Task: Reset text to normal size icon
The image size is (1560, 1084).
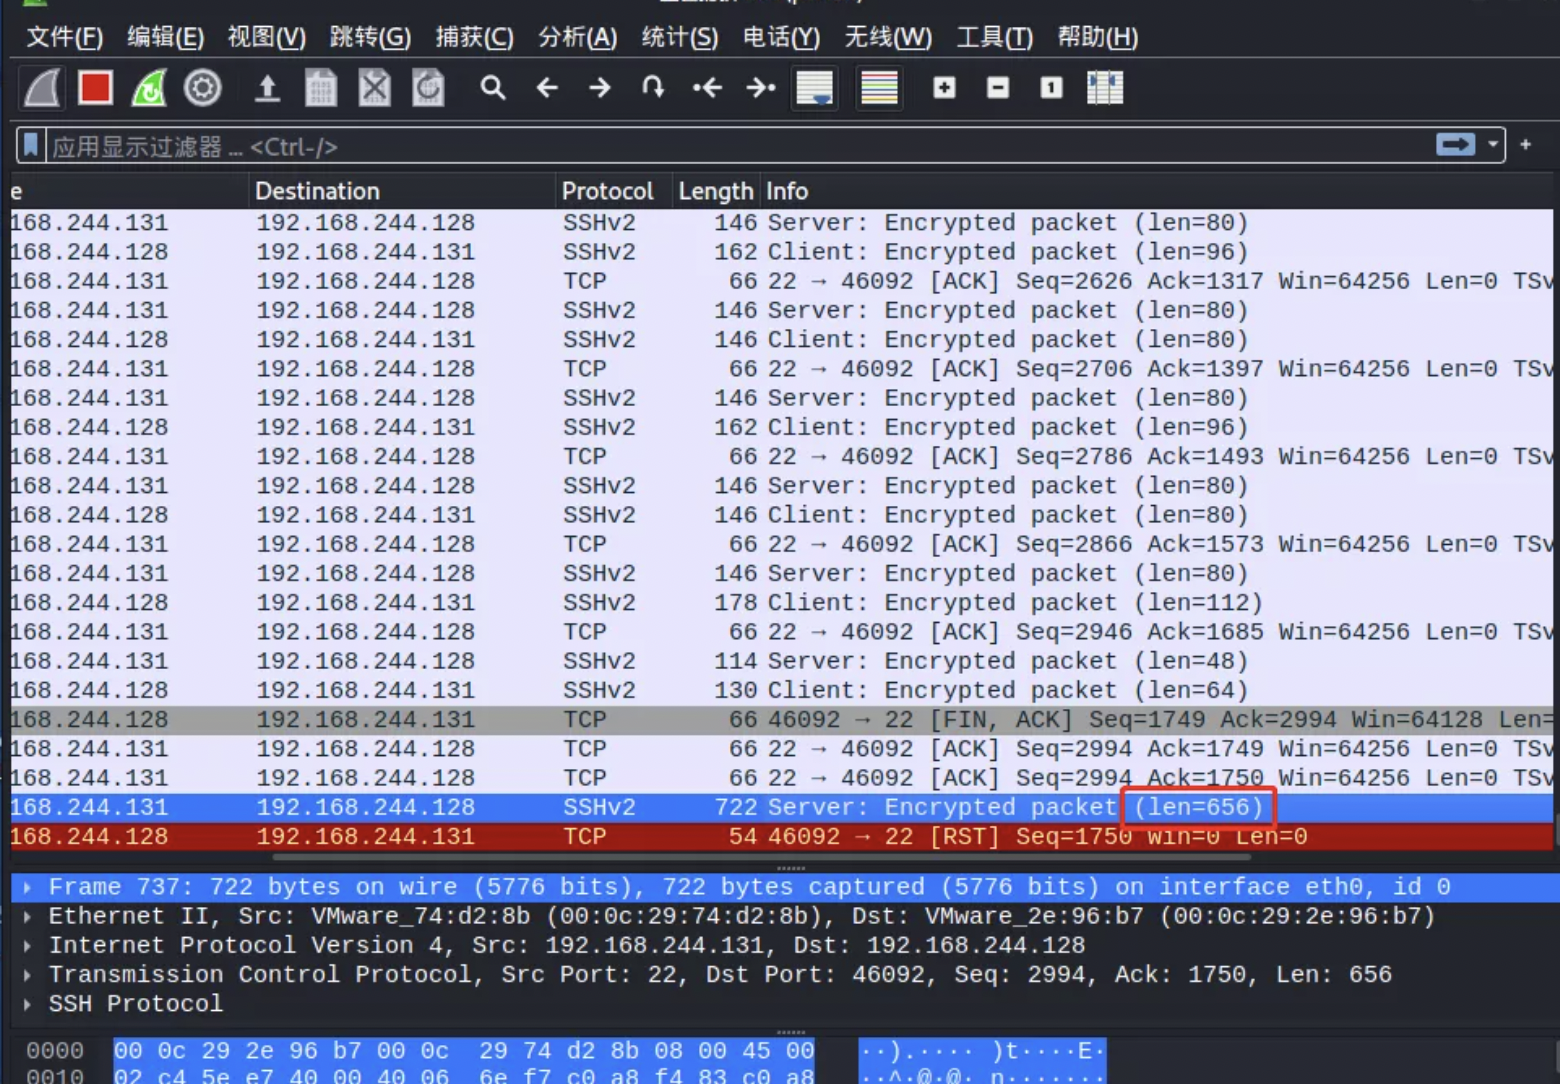Action: pos(1051,88)
